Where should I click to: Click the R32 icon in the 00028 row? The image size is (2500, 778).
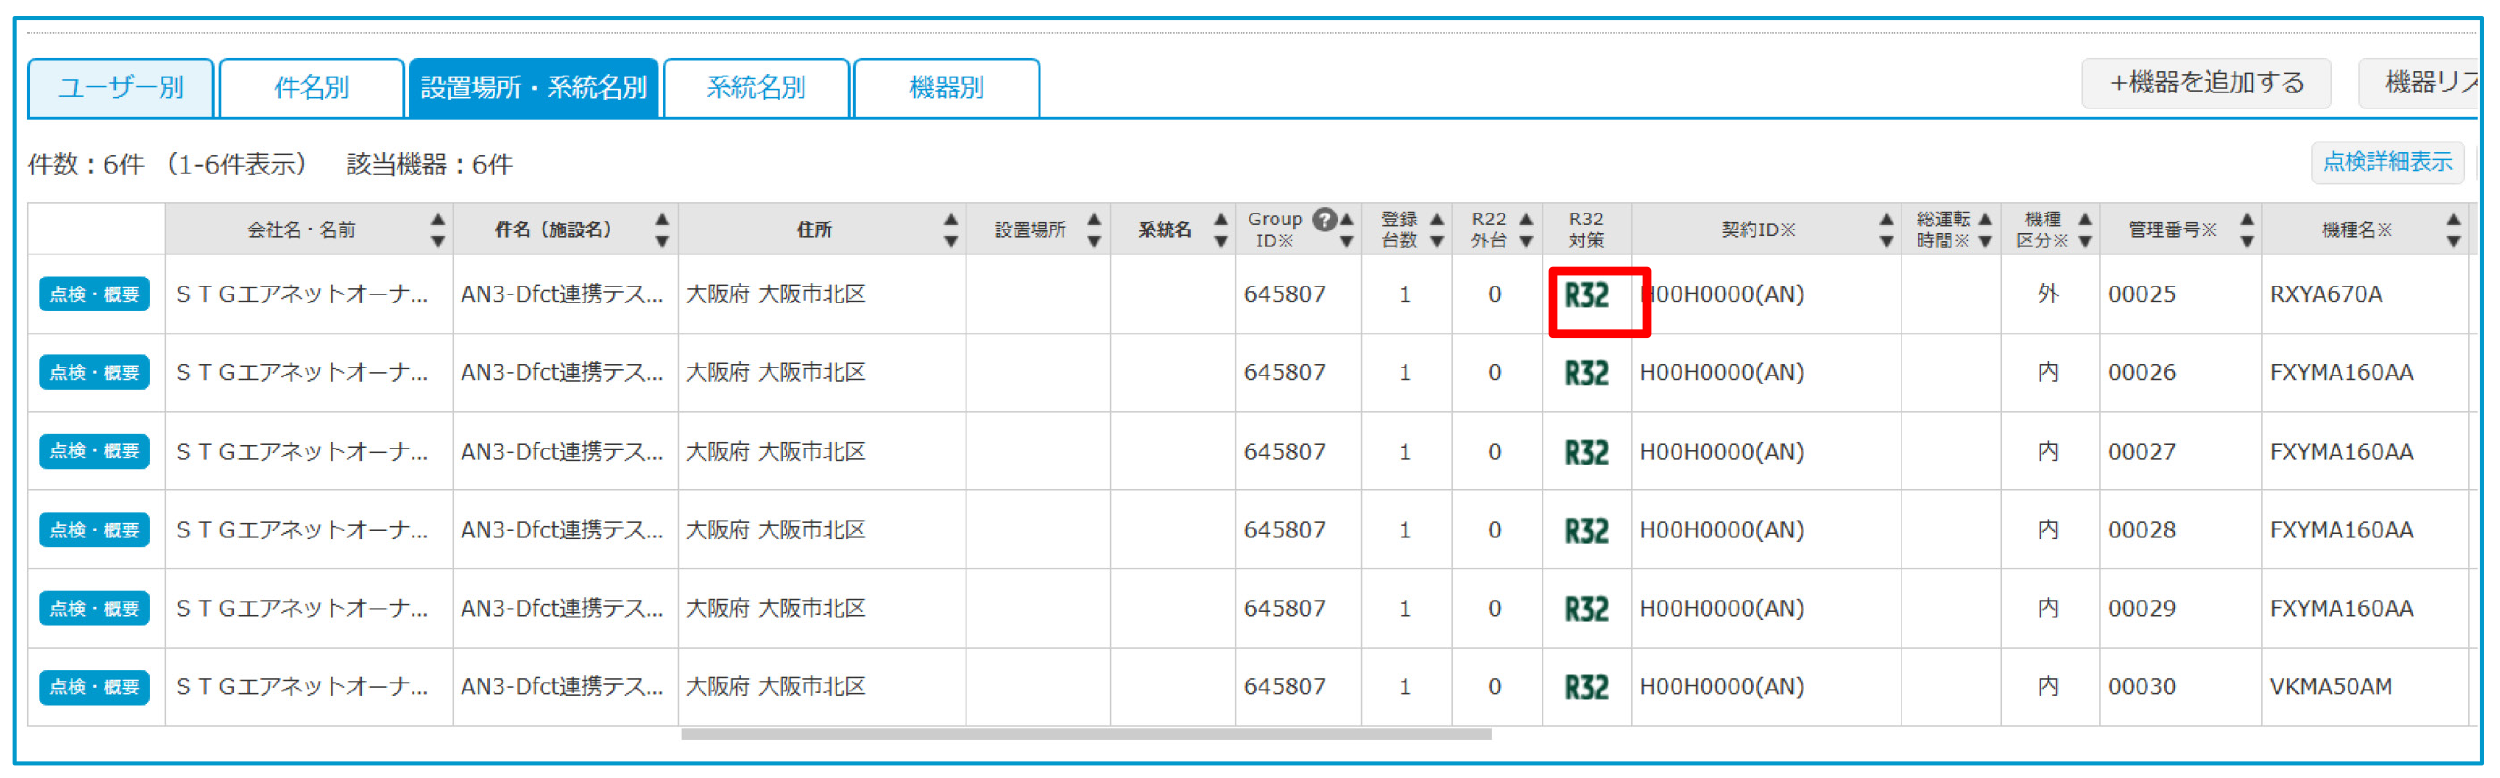(x=1586, y=530)
